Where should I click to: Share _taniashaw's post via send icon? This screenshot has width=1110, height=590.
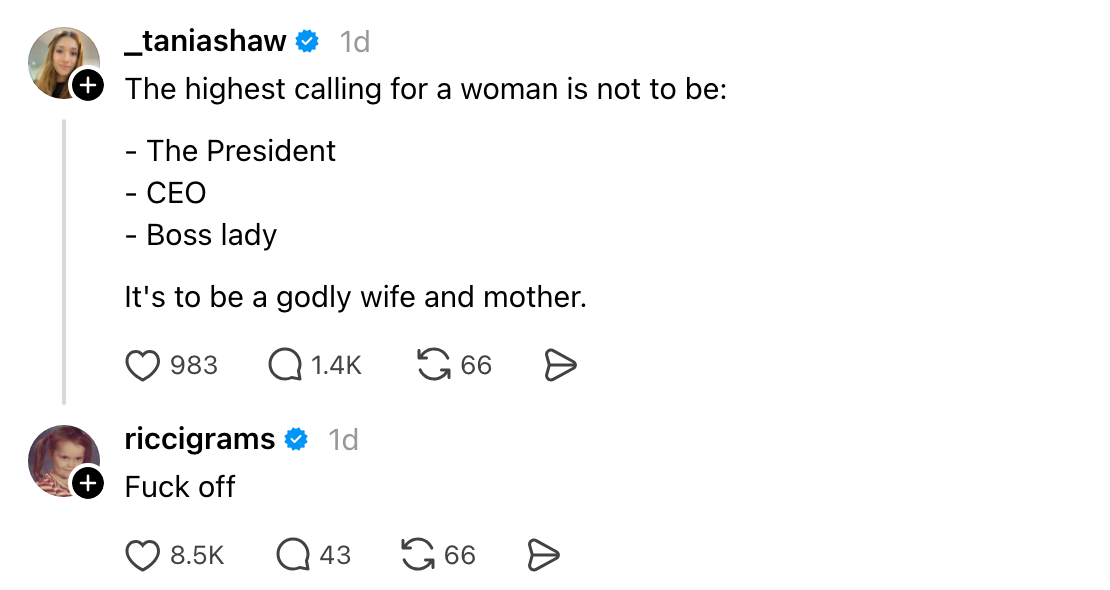click(561, 367)
